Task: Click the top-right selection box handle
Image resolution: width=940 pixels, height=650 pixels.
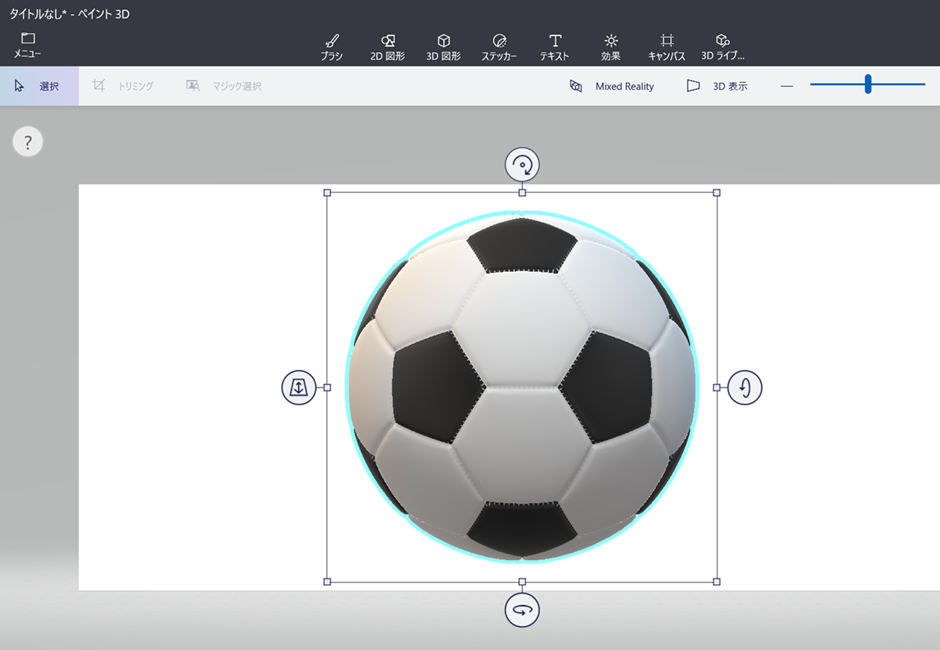Action: [x=716, y=193]
